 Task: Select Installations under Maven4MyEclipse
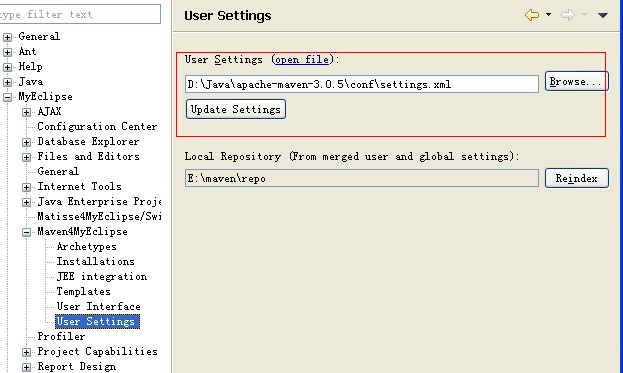click(95, 261)
